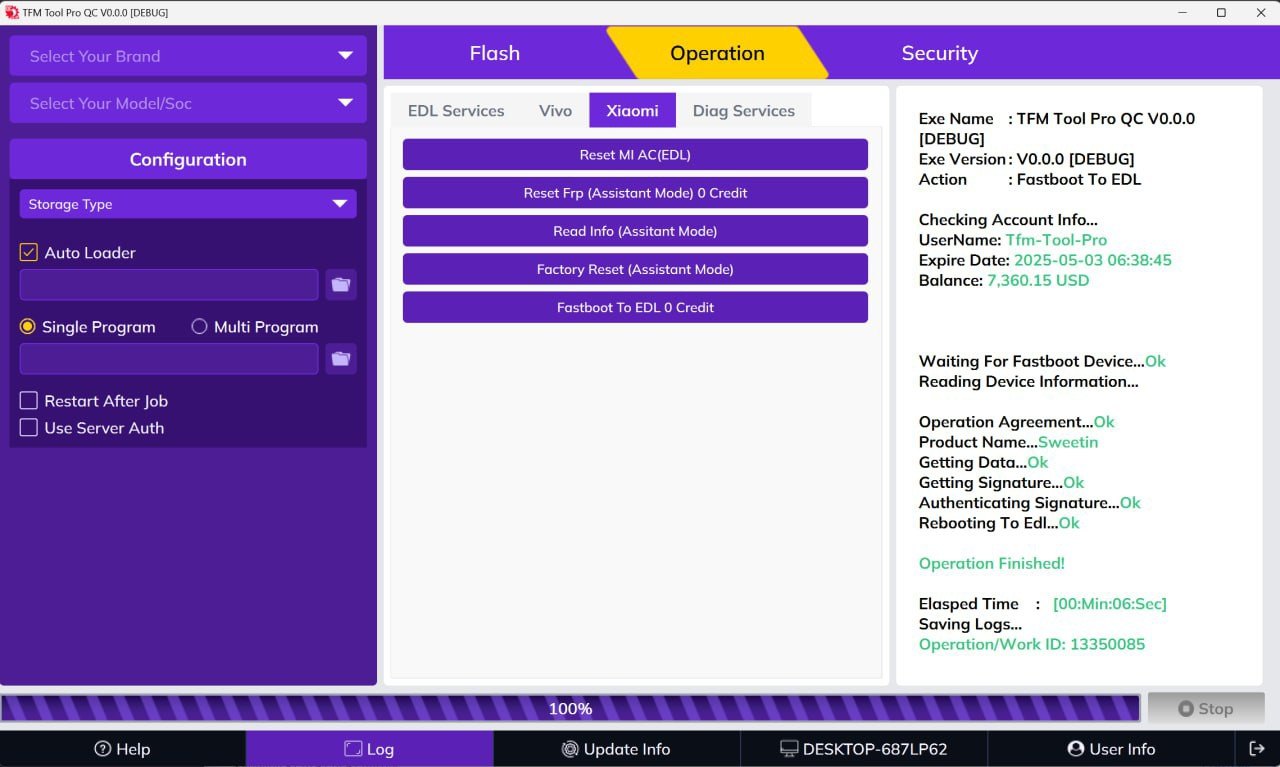Open the EDL Services sub-tab
Image resolution: width=1280 pixels, height=767 pixels.
click(x=456, y=111)
